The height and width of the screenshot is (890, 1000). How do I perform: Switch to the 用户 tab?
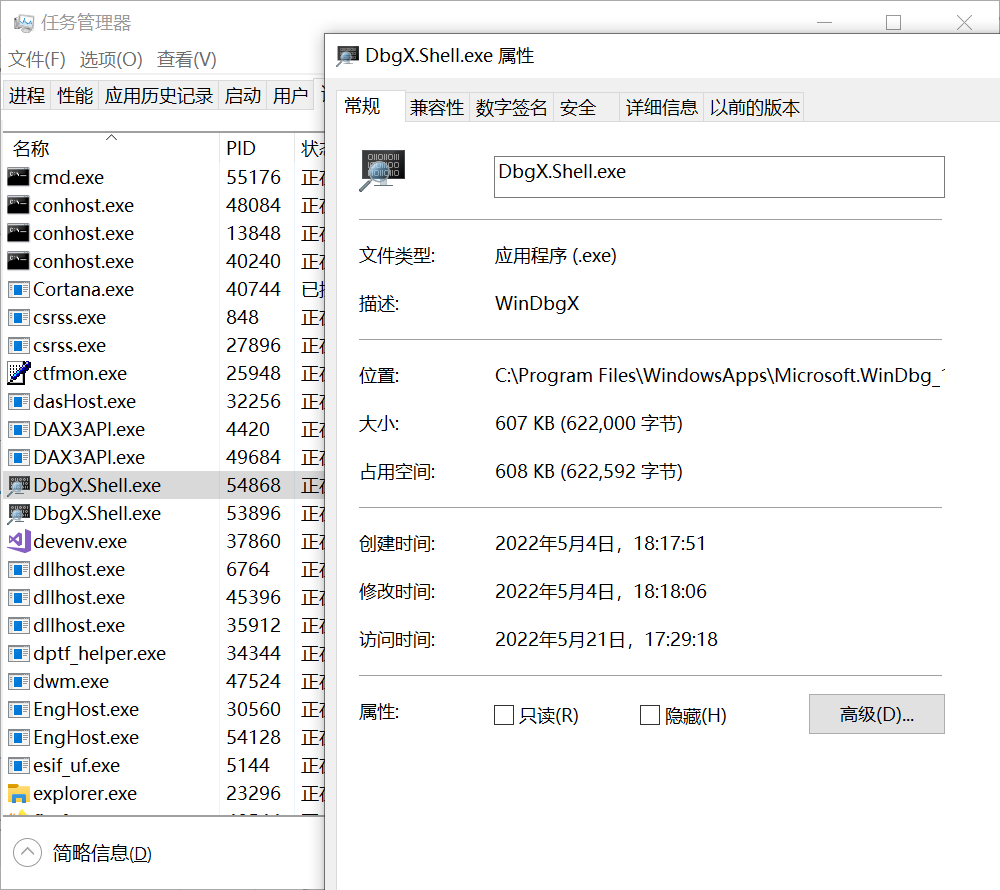point(291,96)
